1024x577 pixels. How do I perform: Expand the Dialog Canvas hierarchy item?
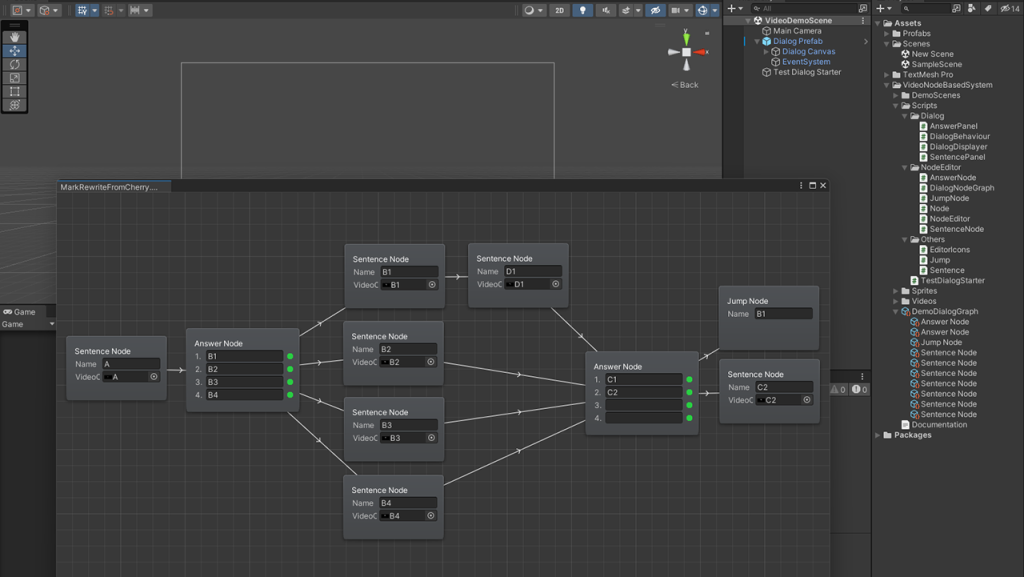coord(766,52)
